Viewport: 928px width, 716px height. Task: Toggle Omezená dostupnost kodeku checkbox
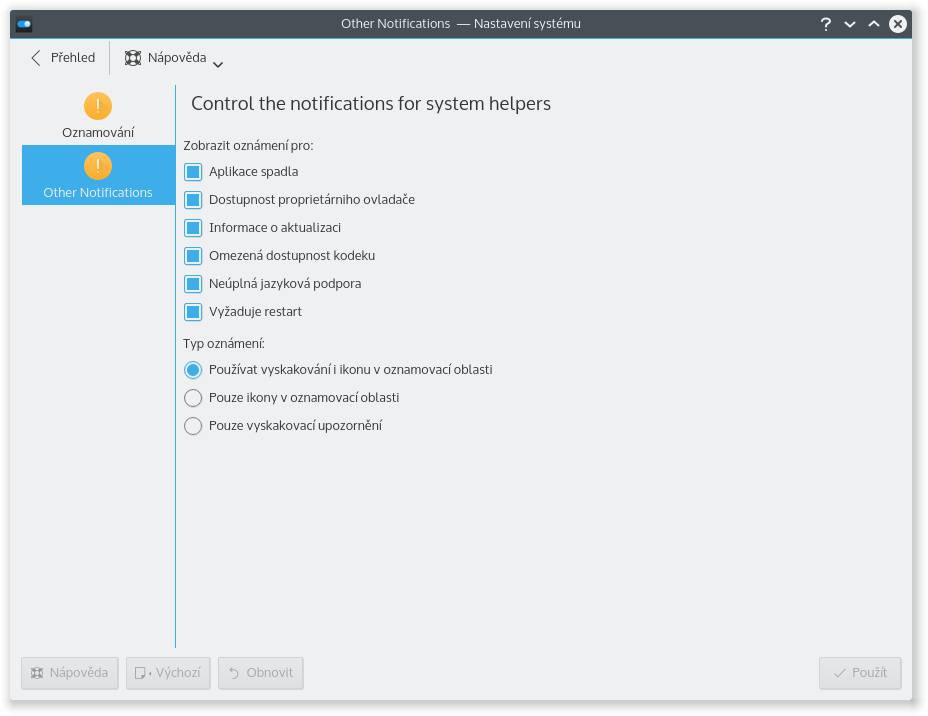click(x=193, y=256)
